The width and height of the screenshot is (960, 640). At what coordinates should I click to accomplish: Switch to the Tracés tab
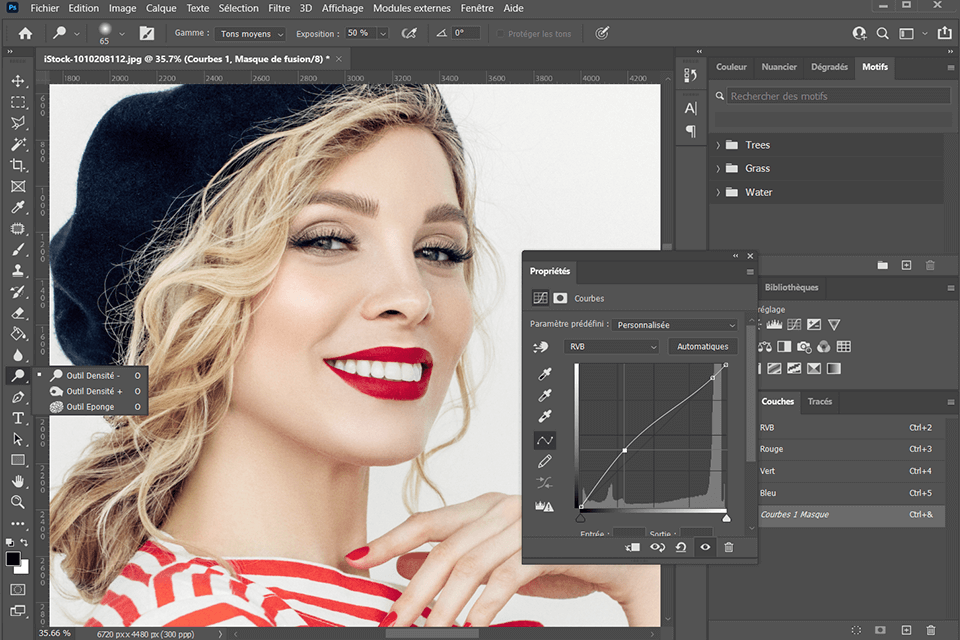coord(820,401)
